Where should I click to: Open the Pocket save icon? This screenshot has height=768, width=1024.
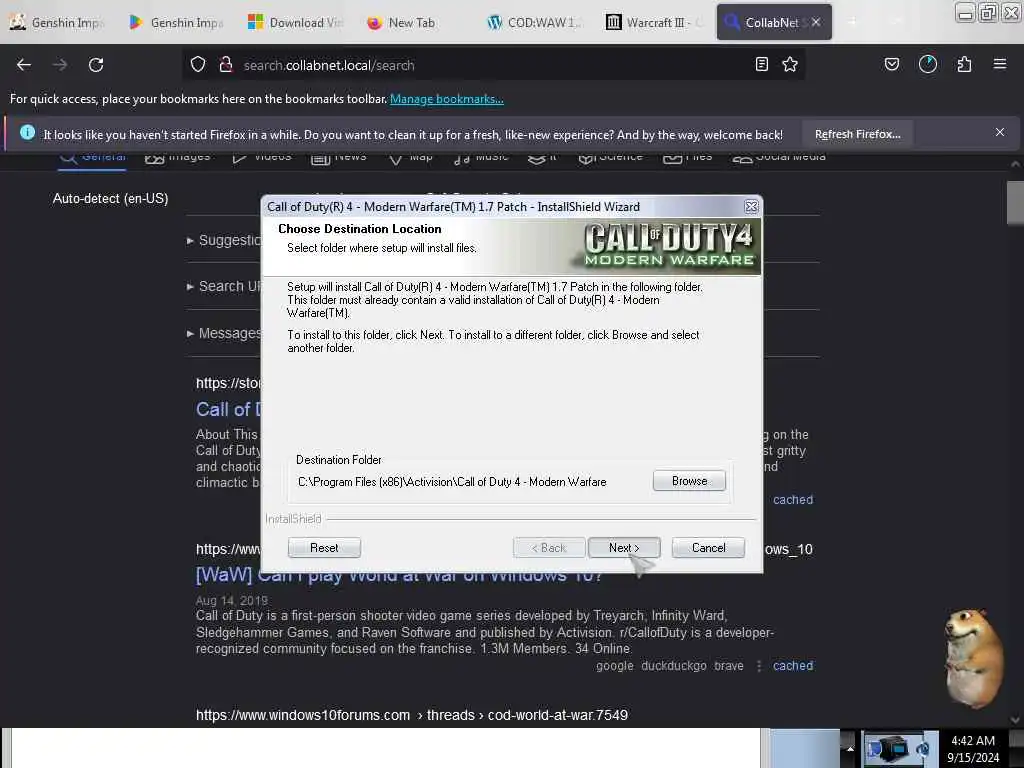pos(892,64)
